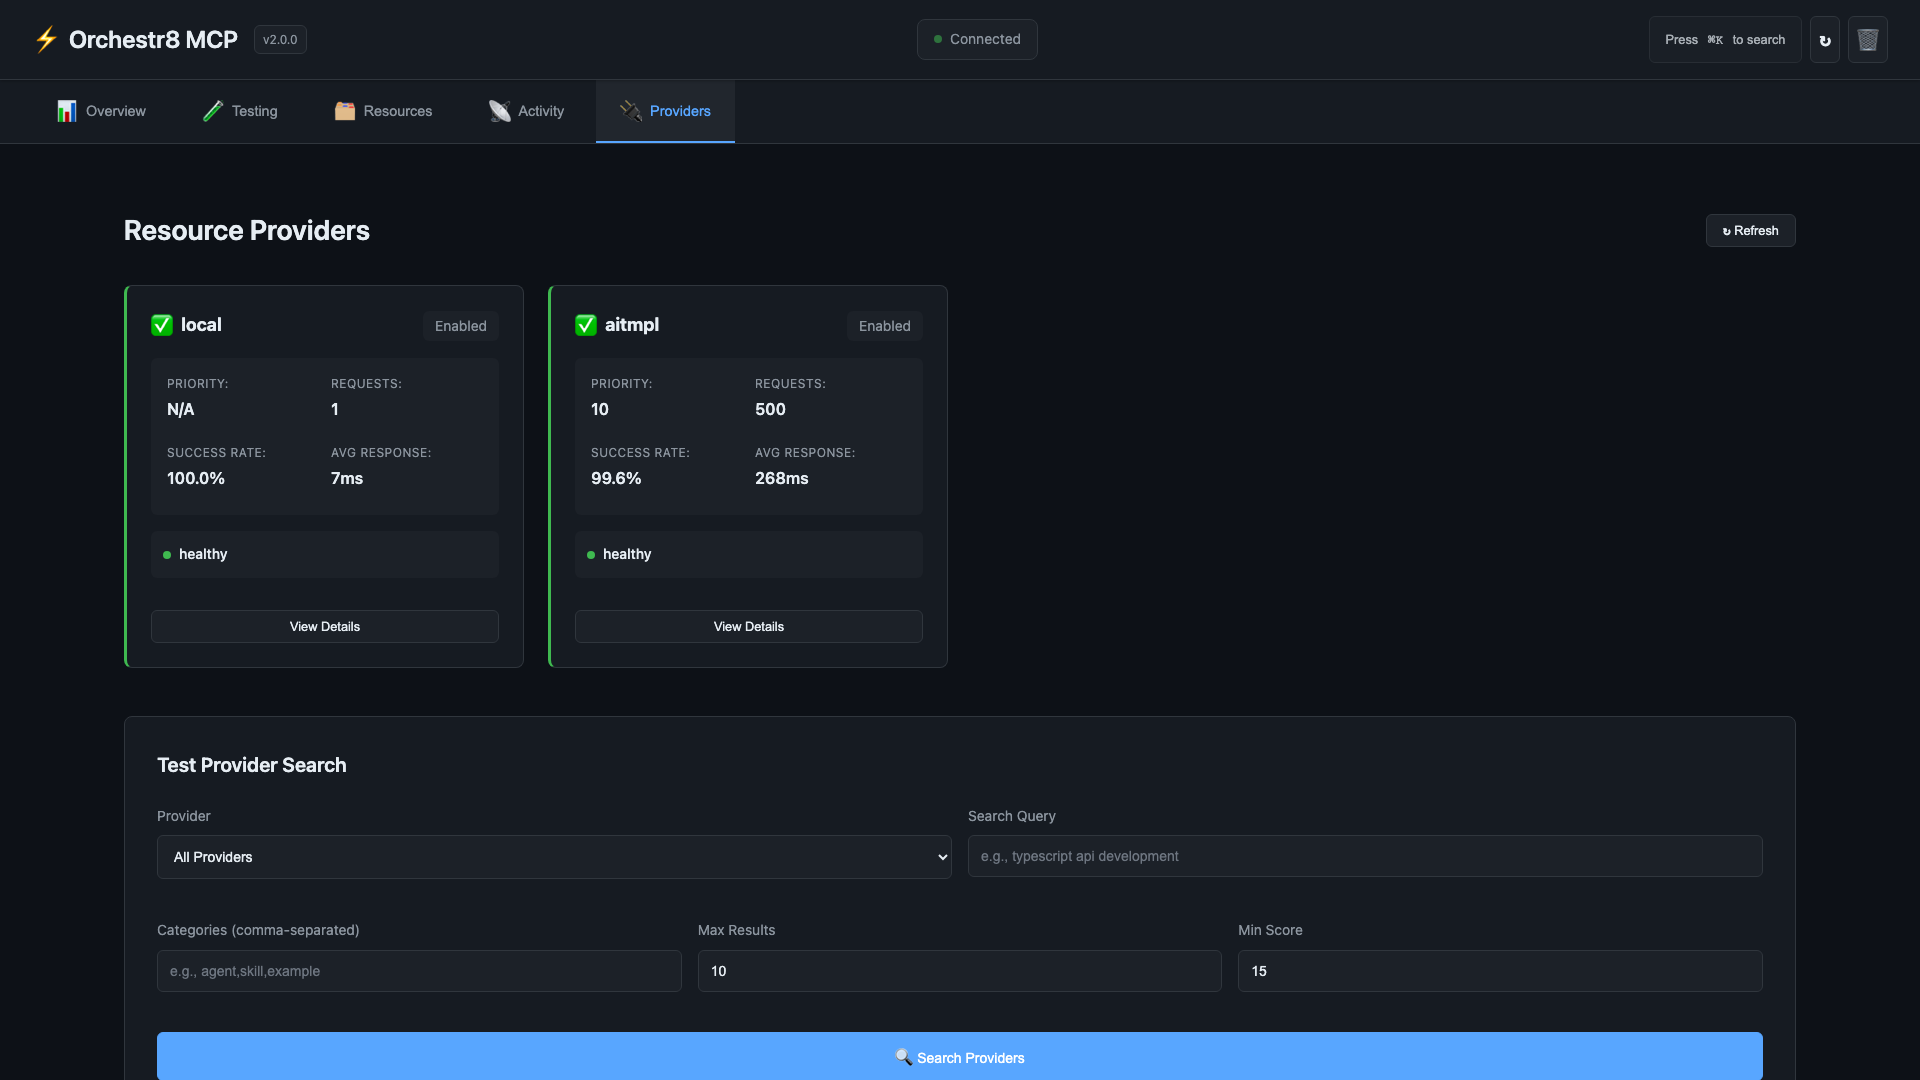Click the local provider name
Image resolution: width=1920 pixels, height=1080 pixels.
coord(201,325)
